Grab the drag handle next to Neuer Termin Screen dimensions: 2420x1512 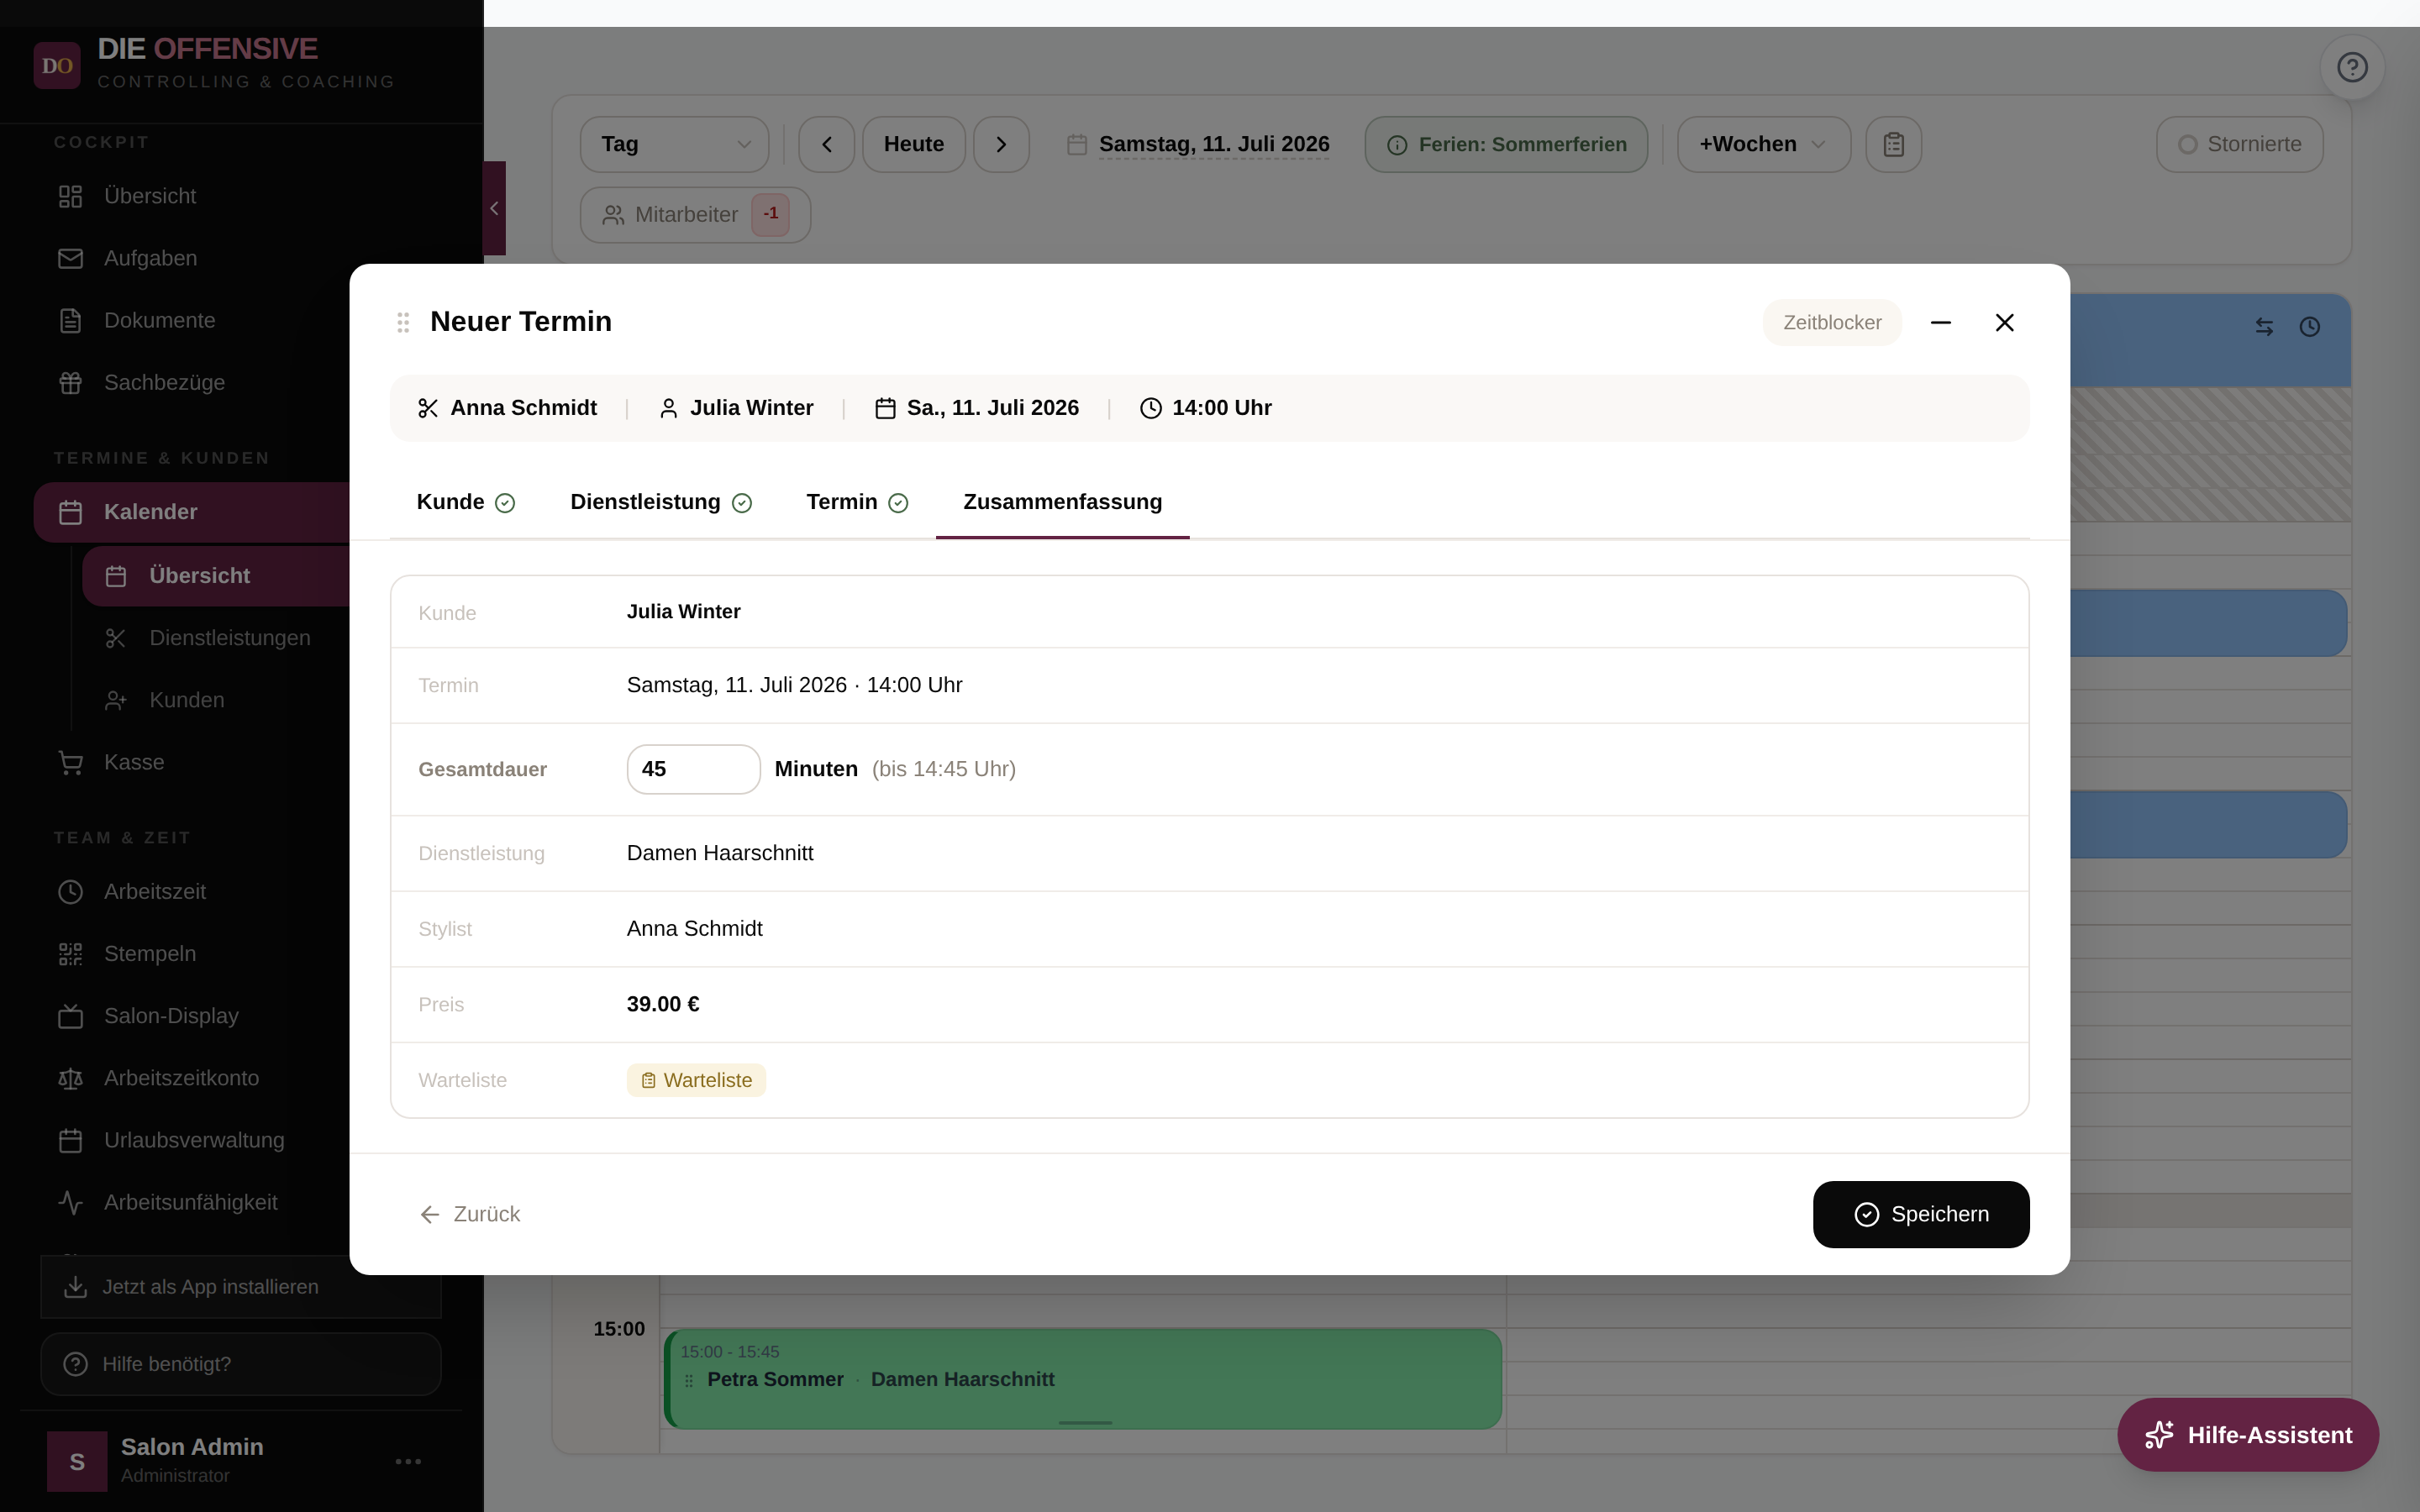pos(403,322)
